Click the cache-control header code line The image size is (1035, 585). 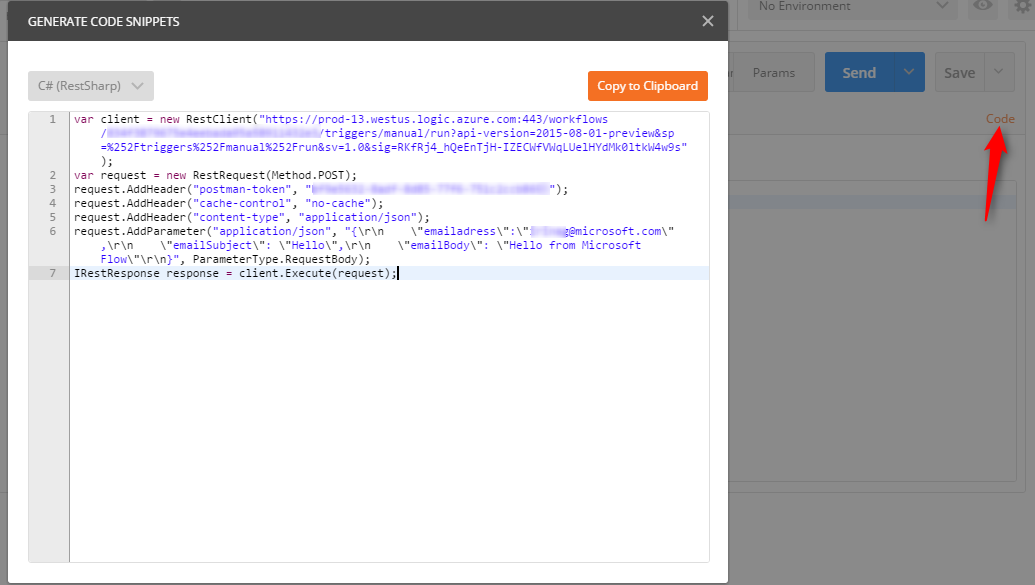(228, 203)
